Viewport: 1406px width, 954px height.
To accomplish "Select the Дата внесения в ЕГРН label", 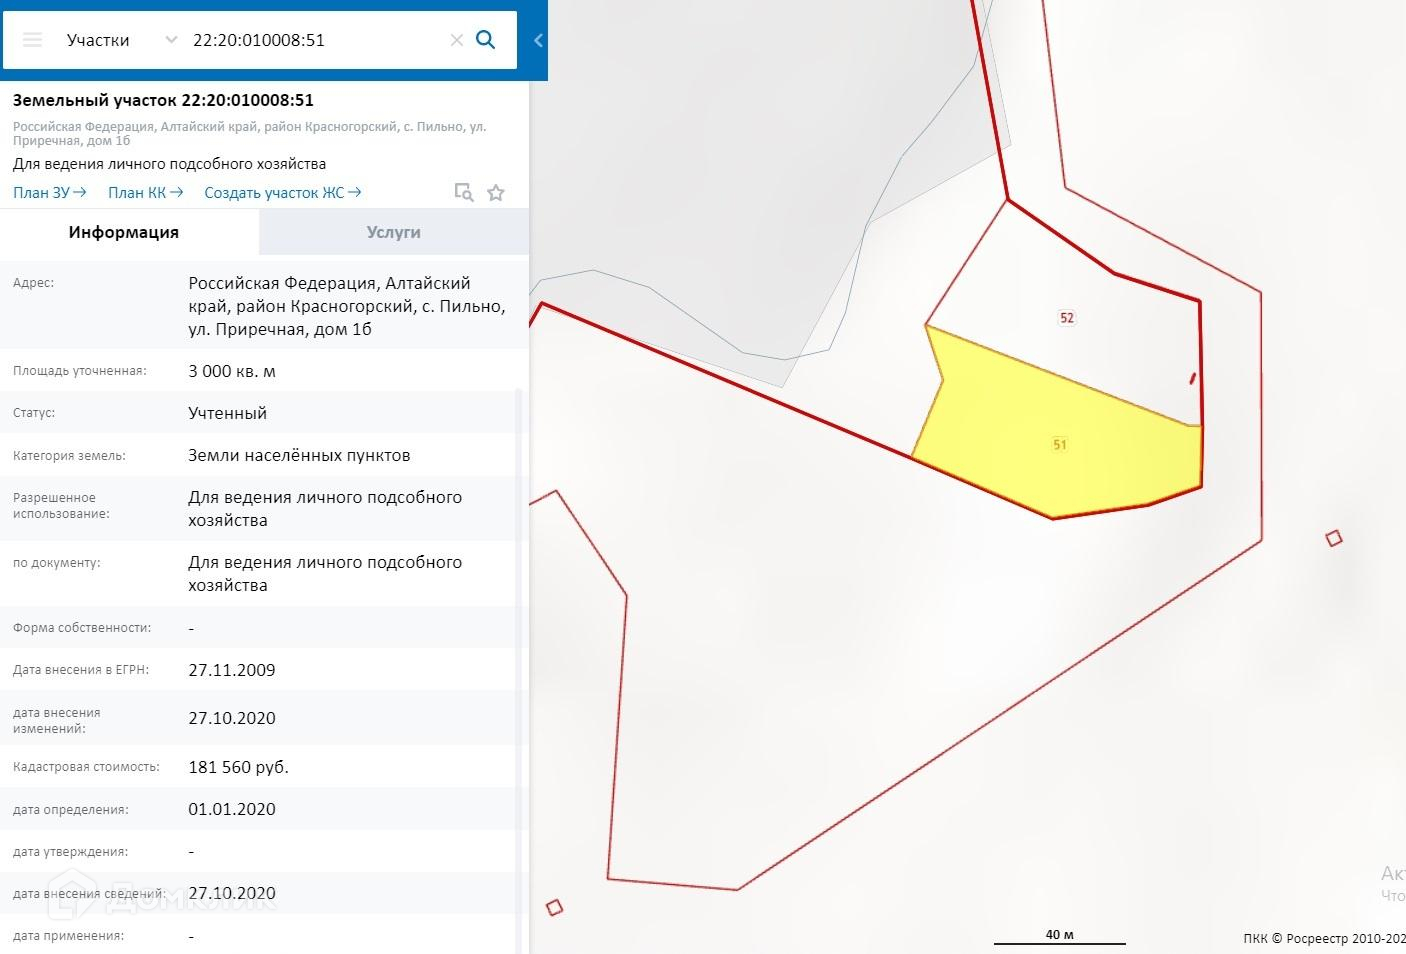I will click(81, 670).
